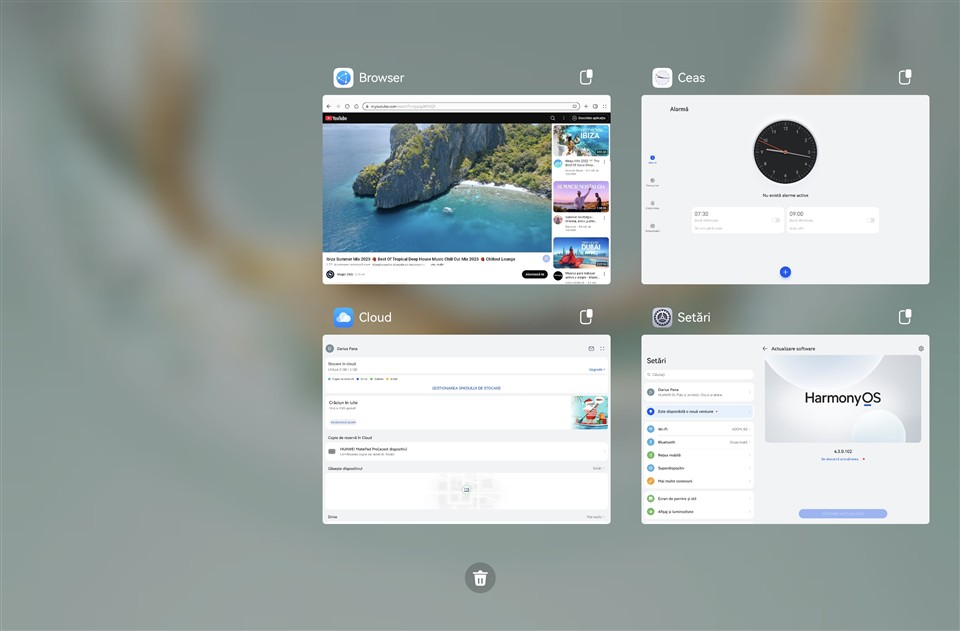960x631 pixels.
Task: Click the search field in Setări
Action: (x=698, y=374)
